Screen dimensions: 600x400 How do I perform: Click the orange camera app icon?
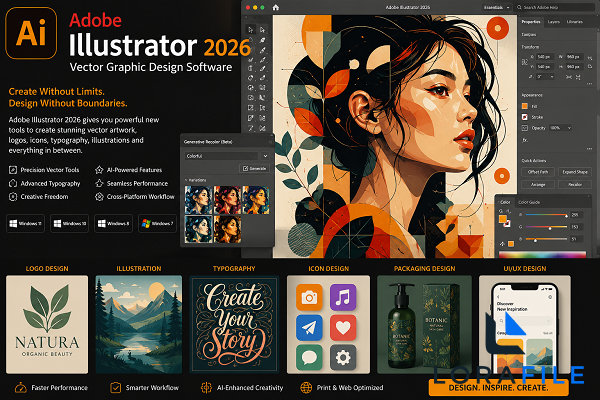pos(309,297)
